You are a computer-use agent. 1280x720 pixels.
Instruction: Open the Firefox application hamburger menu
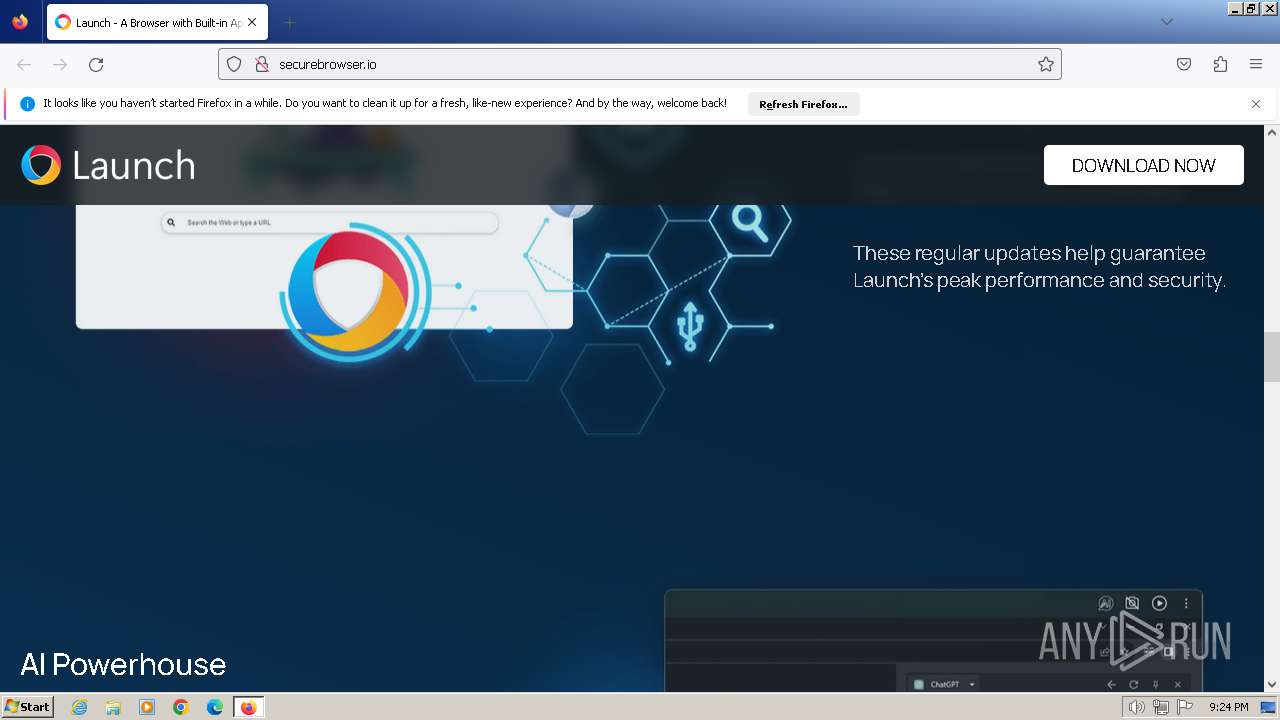click(1256, 64)
